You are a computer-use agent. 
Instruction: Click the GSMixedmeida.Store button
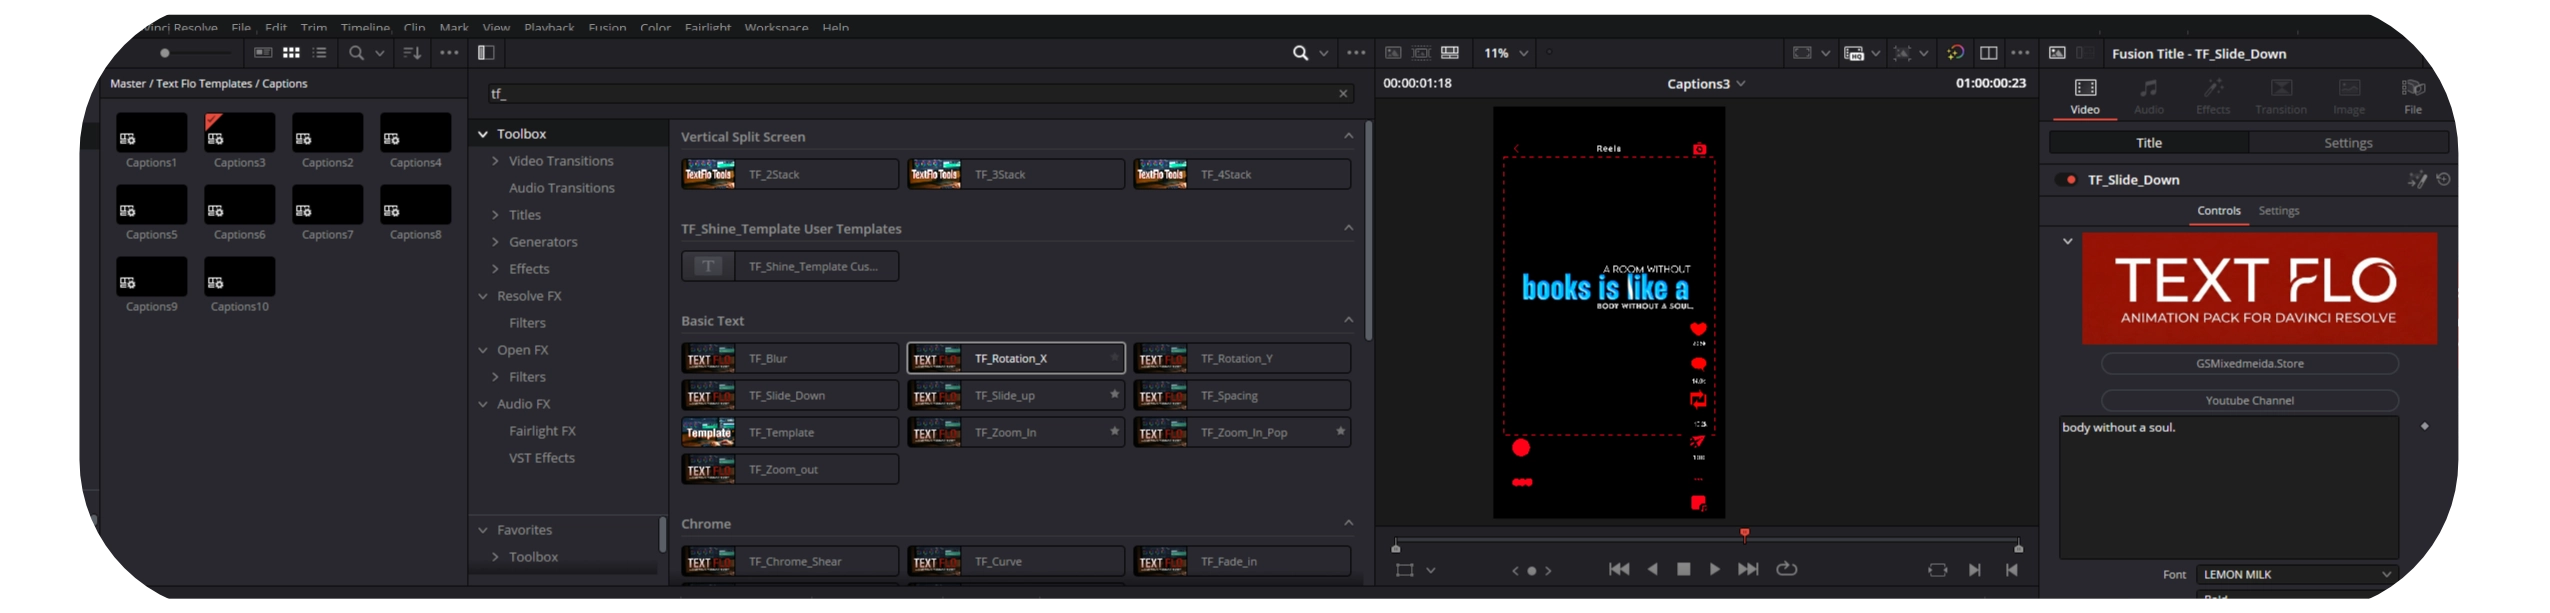tap(2249, 364)
